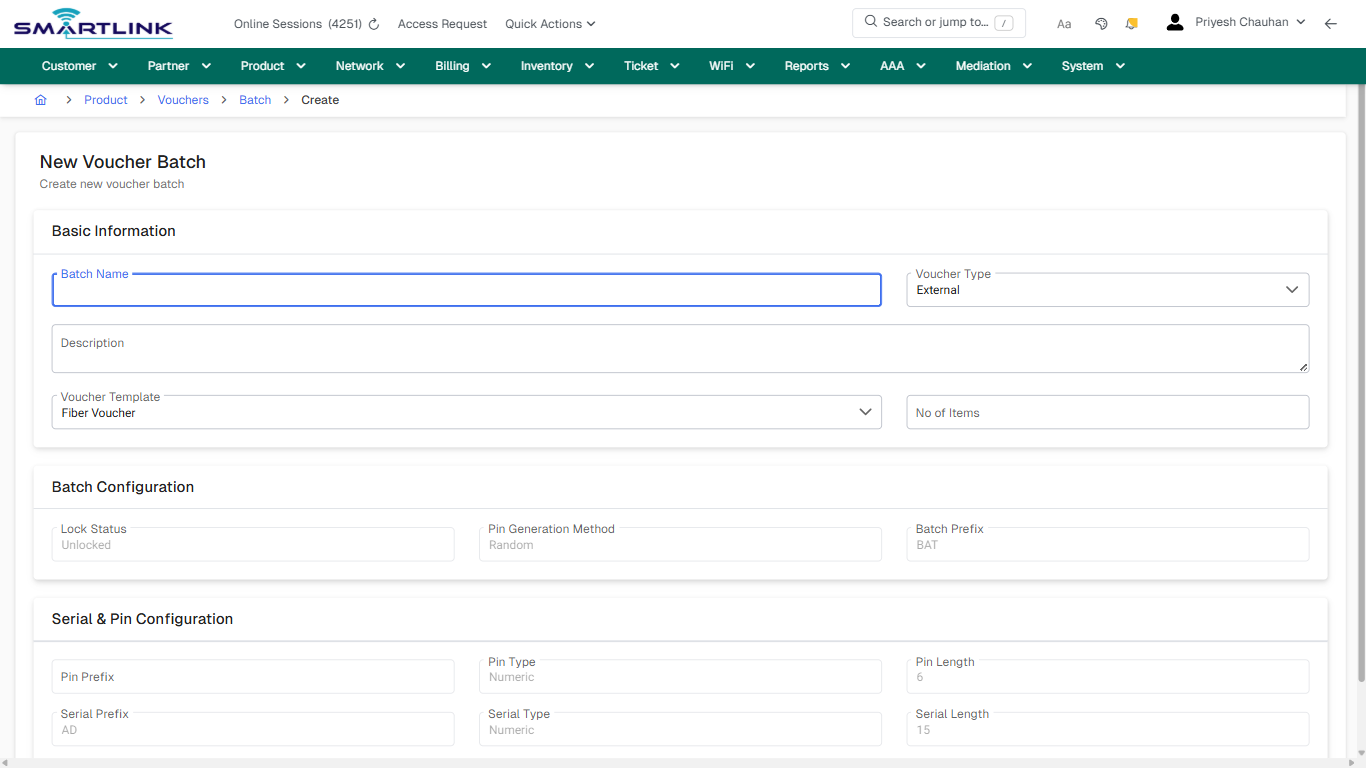
Task: Open the notifications bell
Action: [1131, 22]
